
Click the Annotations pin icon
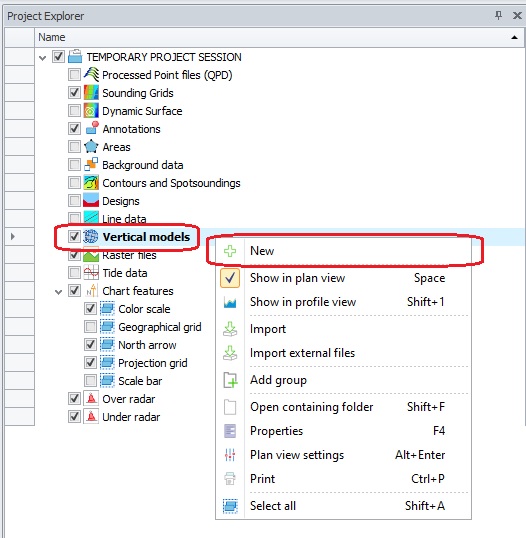[92, 128]
